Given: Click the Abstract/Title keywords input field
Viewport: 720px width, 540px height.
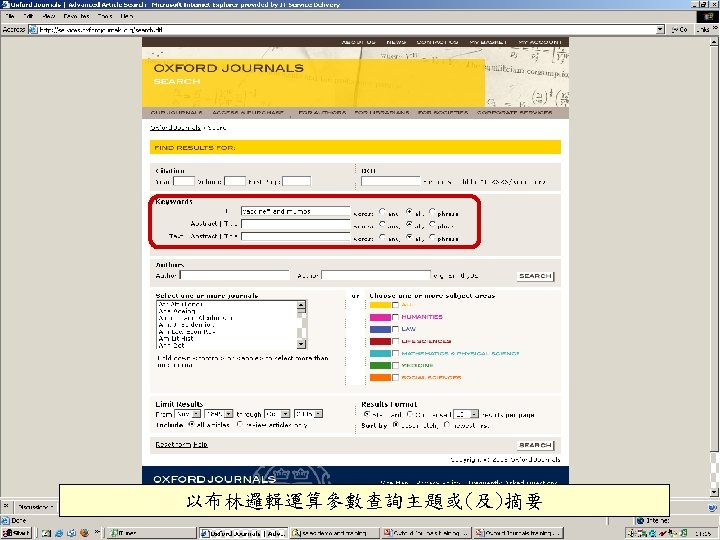Looking at the screenshot, I should [x=295, y=224].
